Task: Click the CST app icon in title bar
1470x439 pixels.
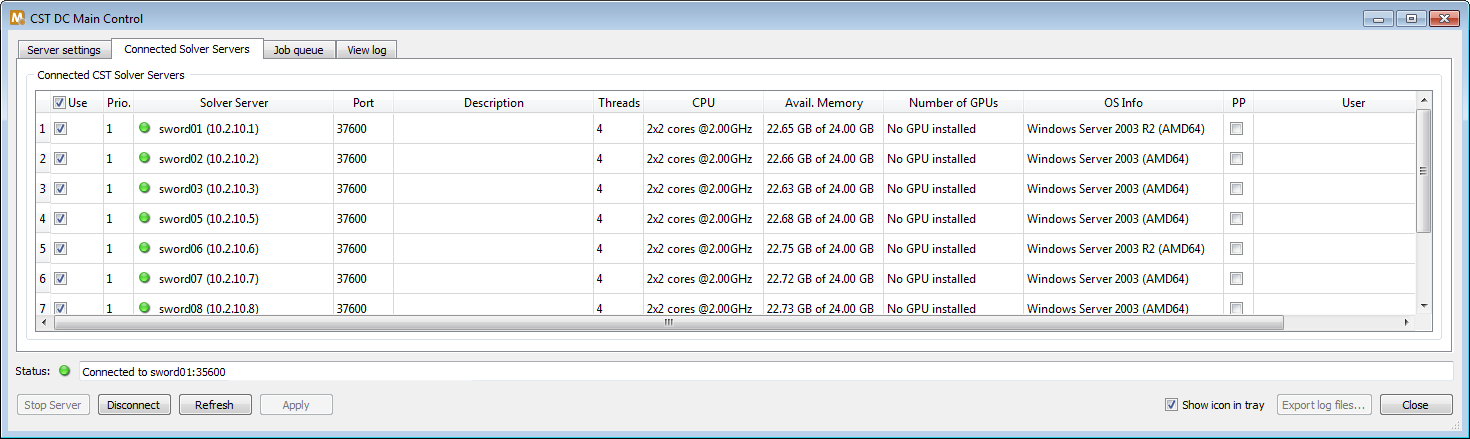Action: (16, 18)
